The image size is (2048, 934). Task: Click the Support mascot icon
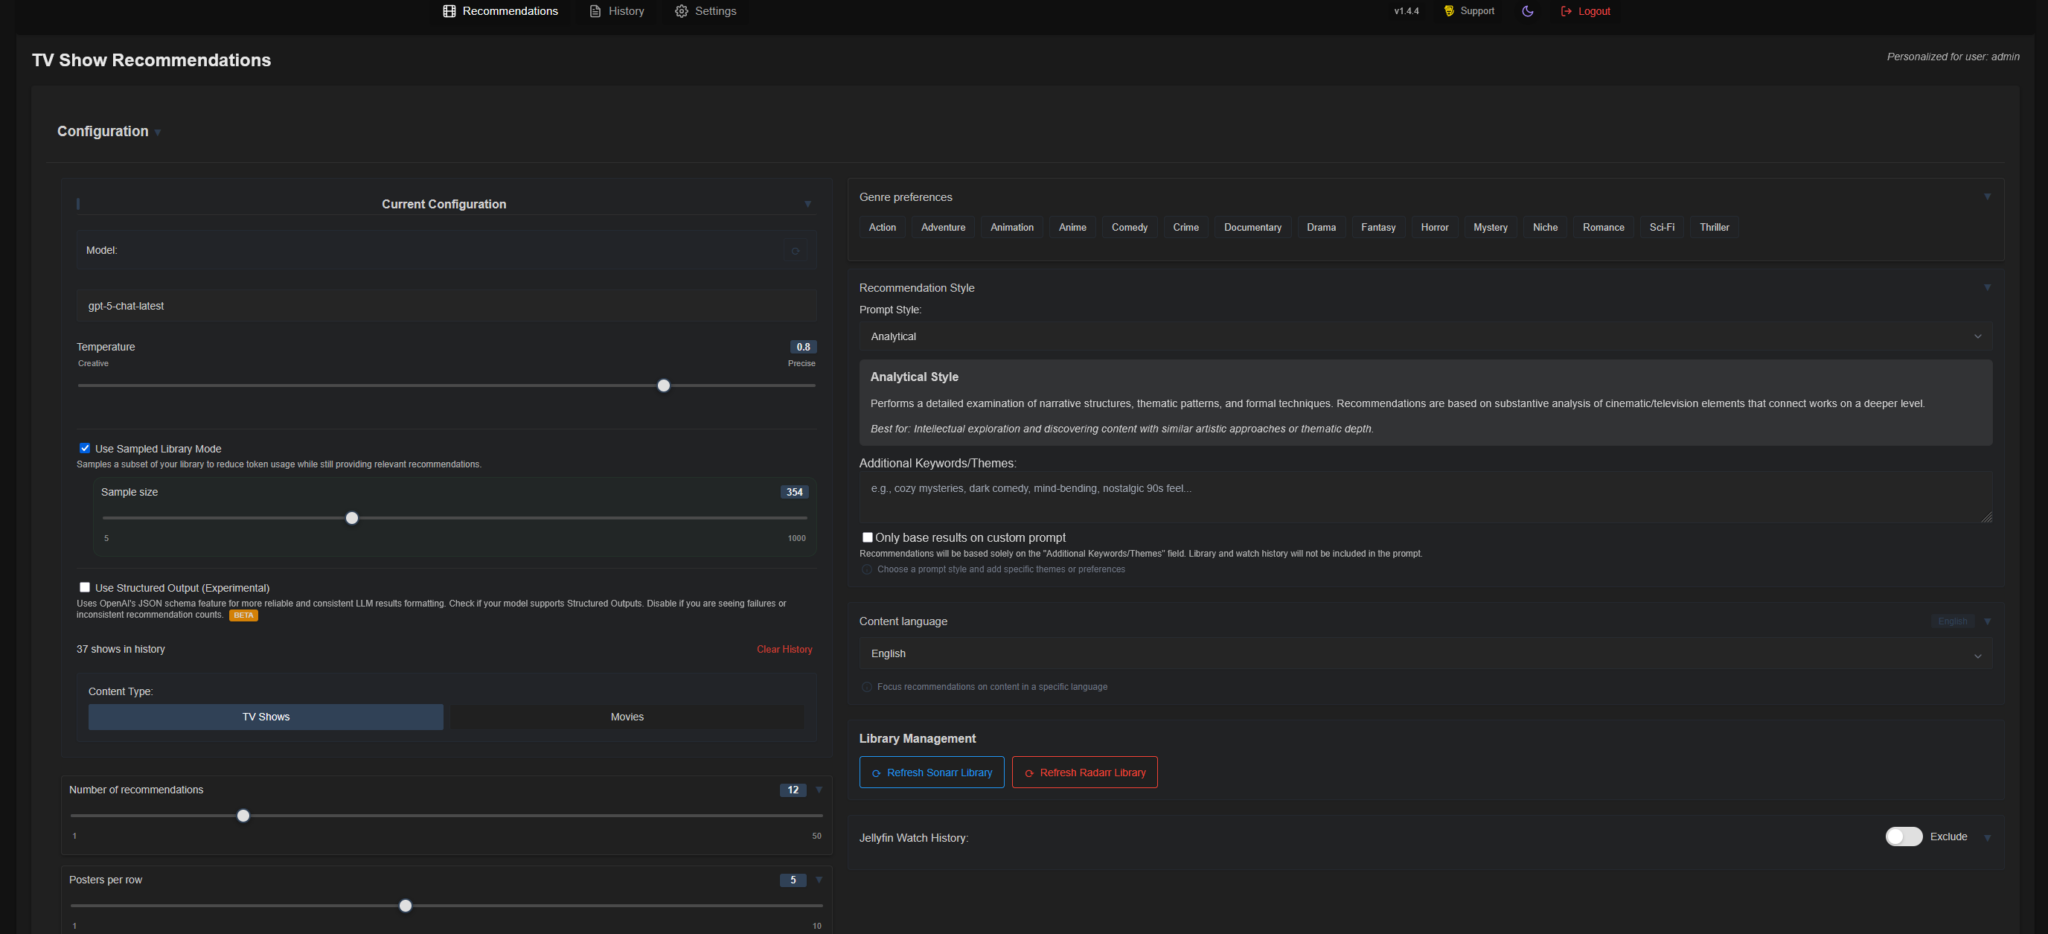1449,11
